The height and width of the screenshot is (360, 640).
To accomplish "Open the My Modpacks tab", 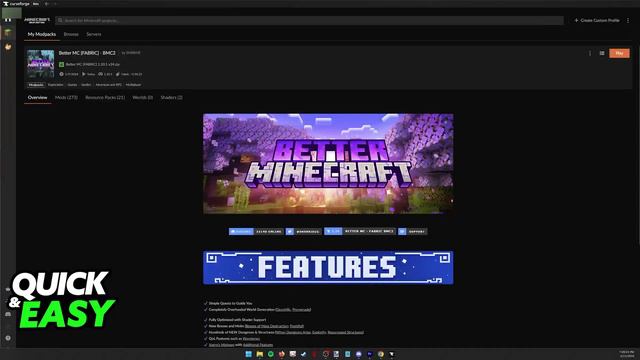I will click(x=42, y=34).
